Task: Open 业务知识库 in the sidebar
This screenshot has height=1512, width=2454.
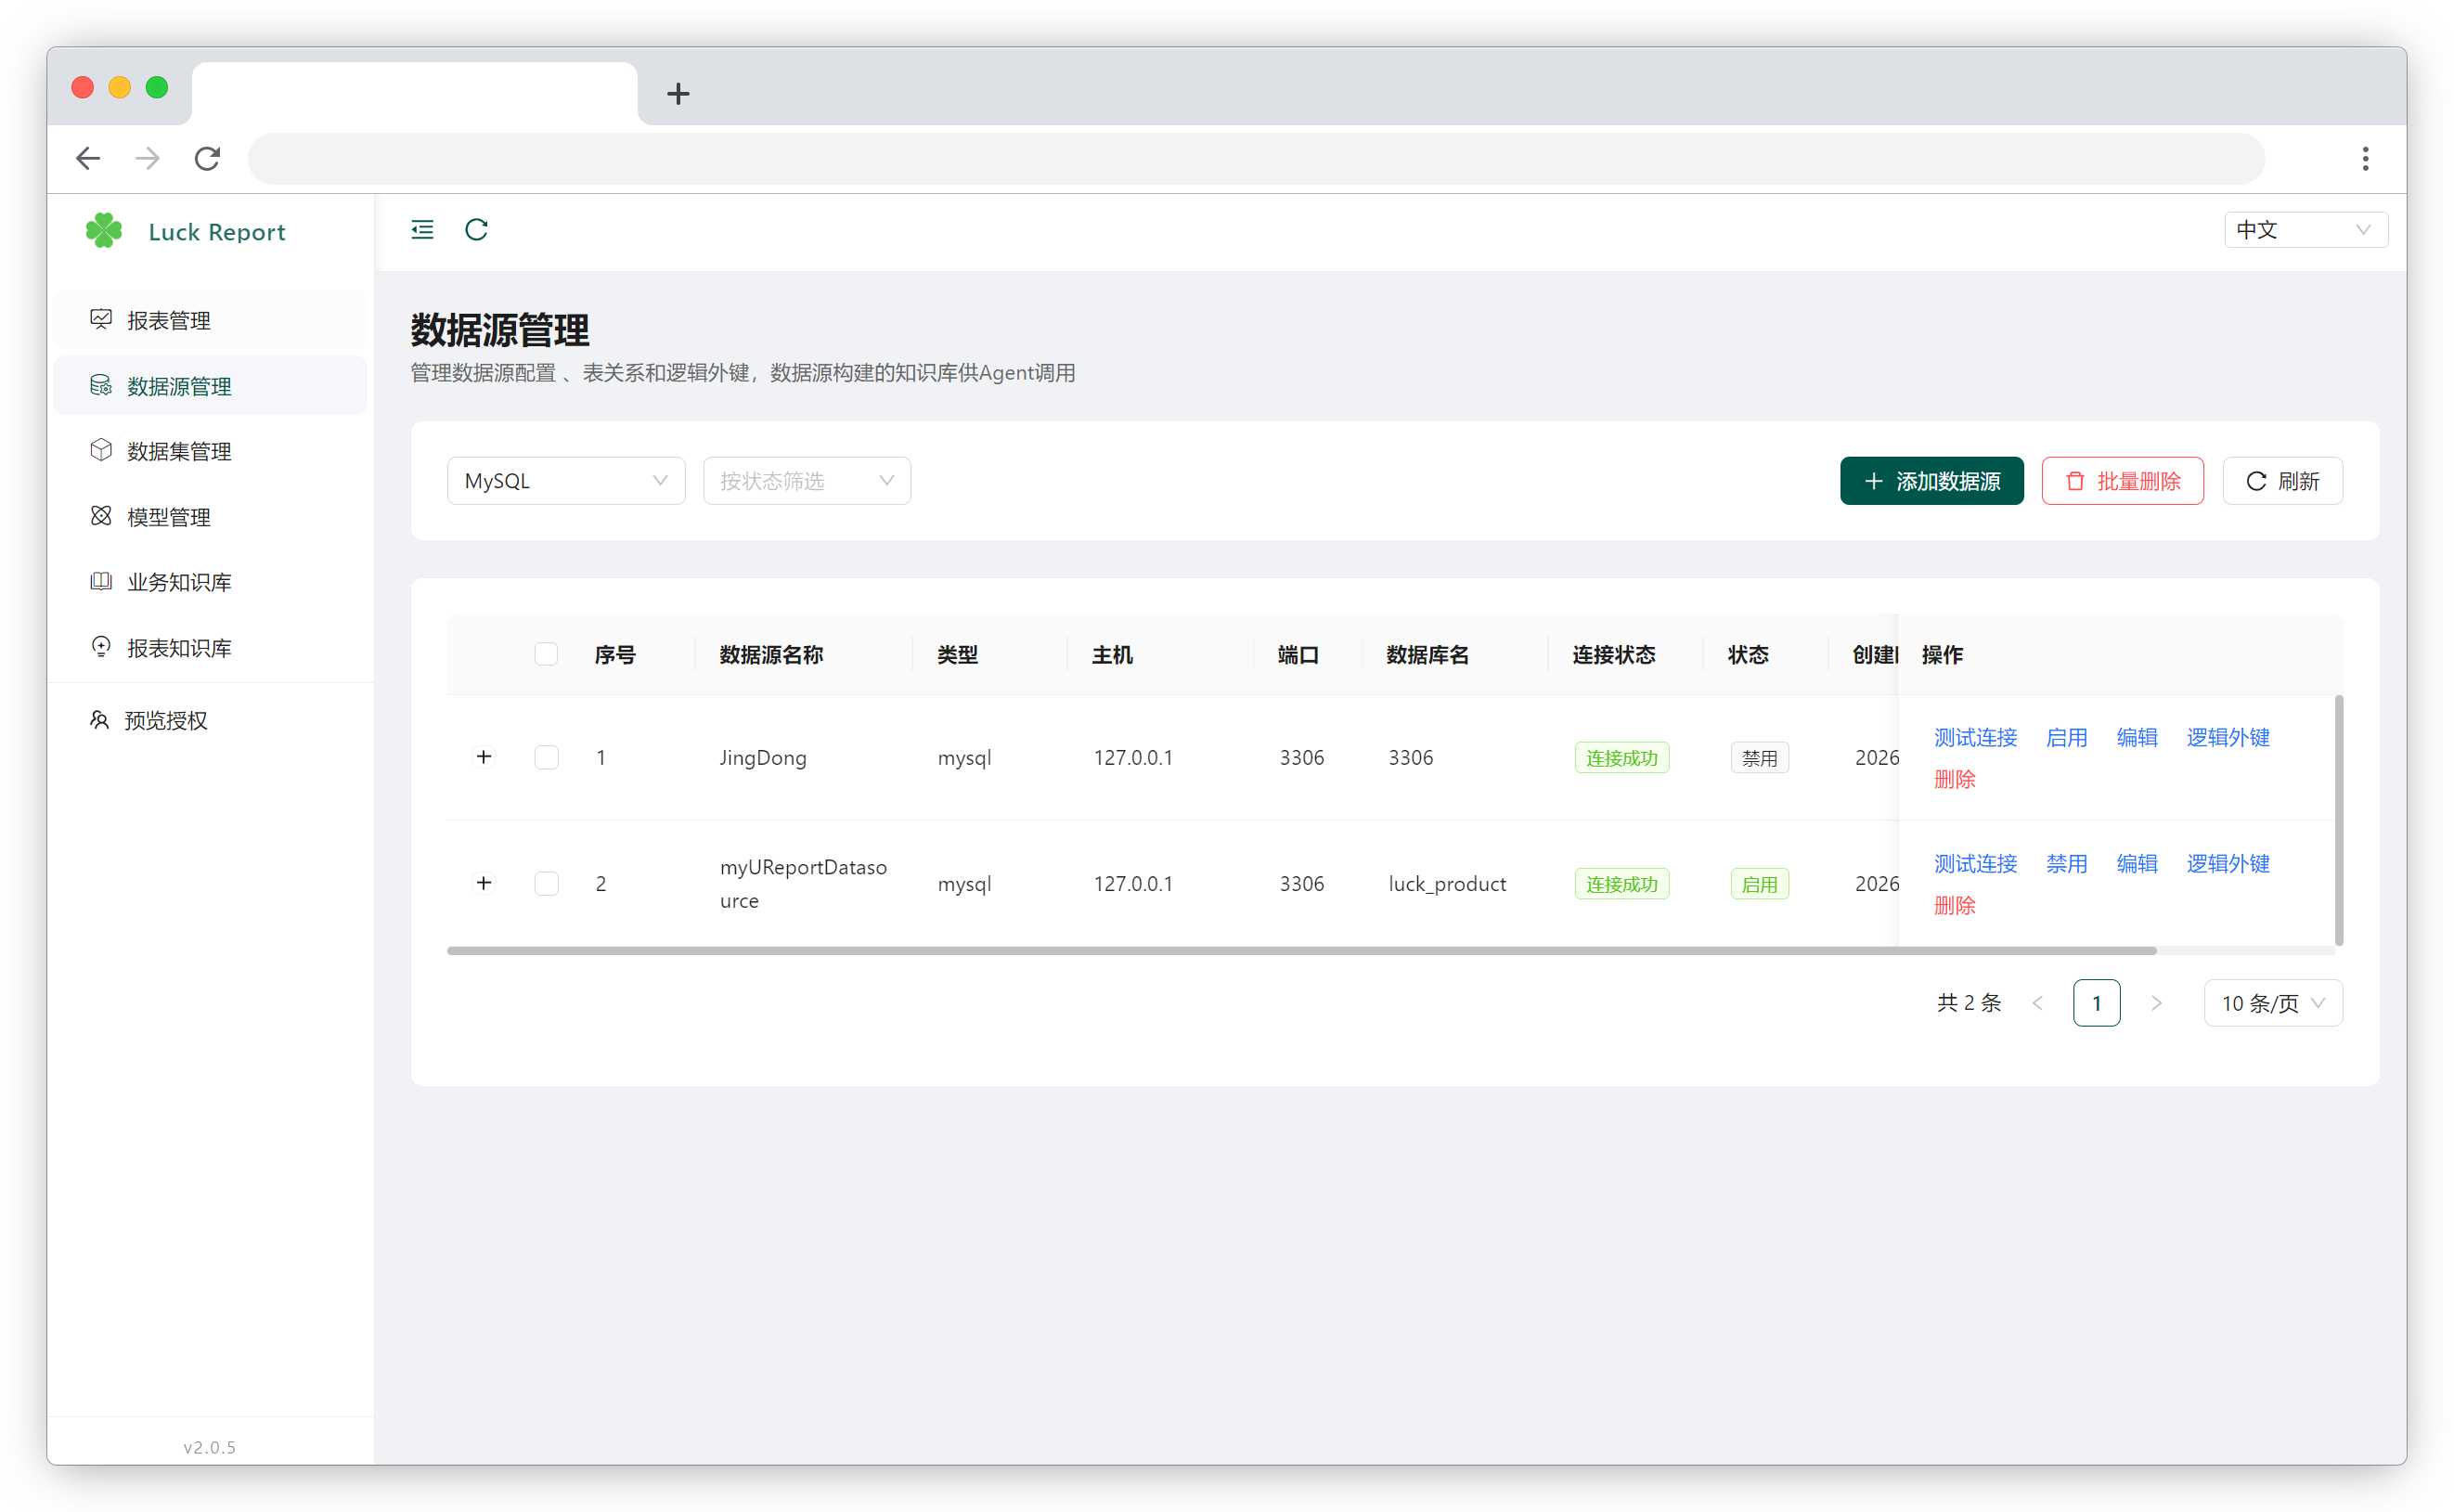Action: pos(211,582)
